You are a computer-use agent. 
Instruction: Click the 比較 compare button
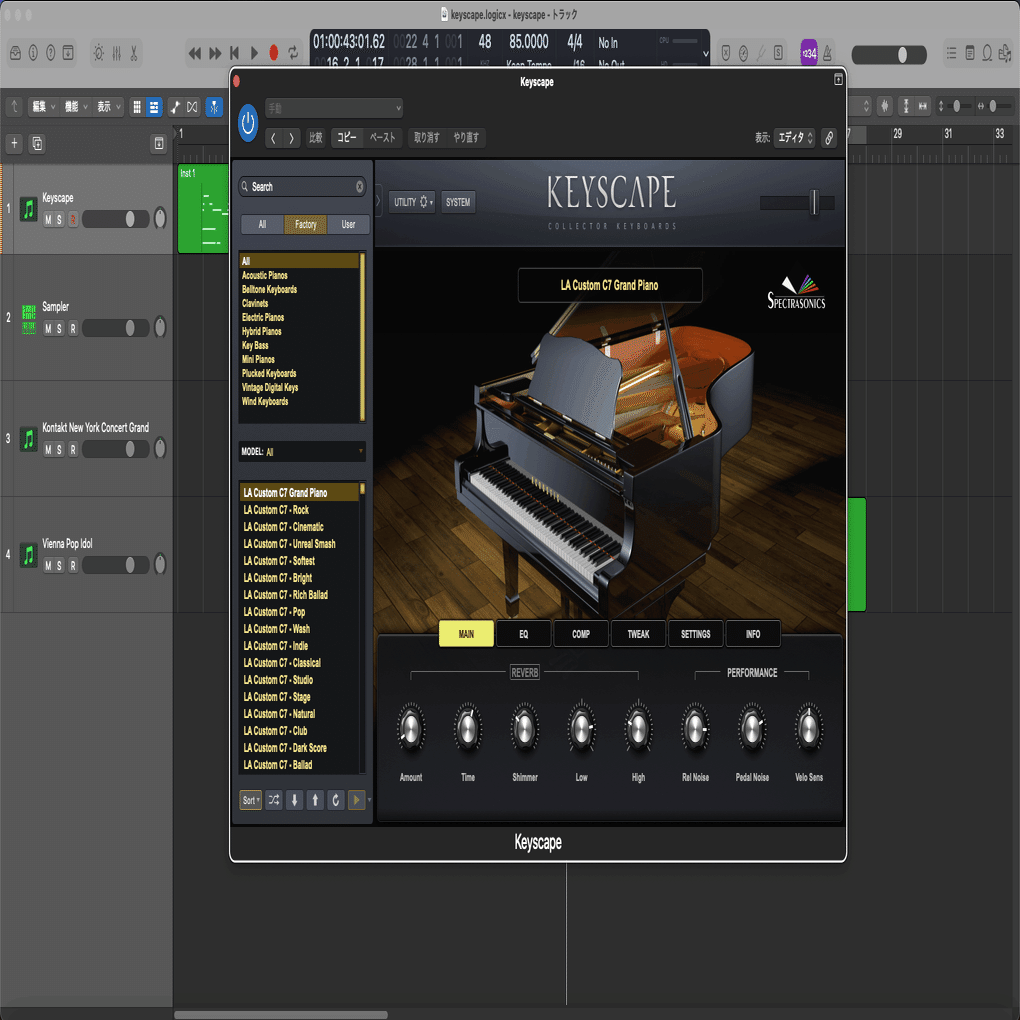[x=315, y=137]
